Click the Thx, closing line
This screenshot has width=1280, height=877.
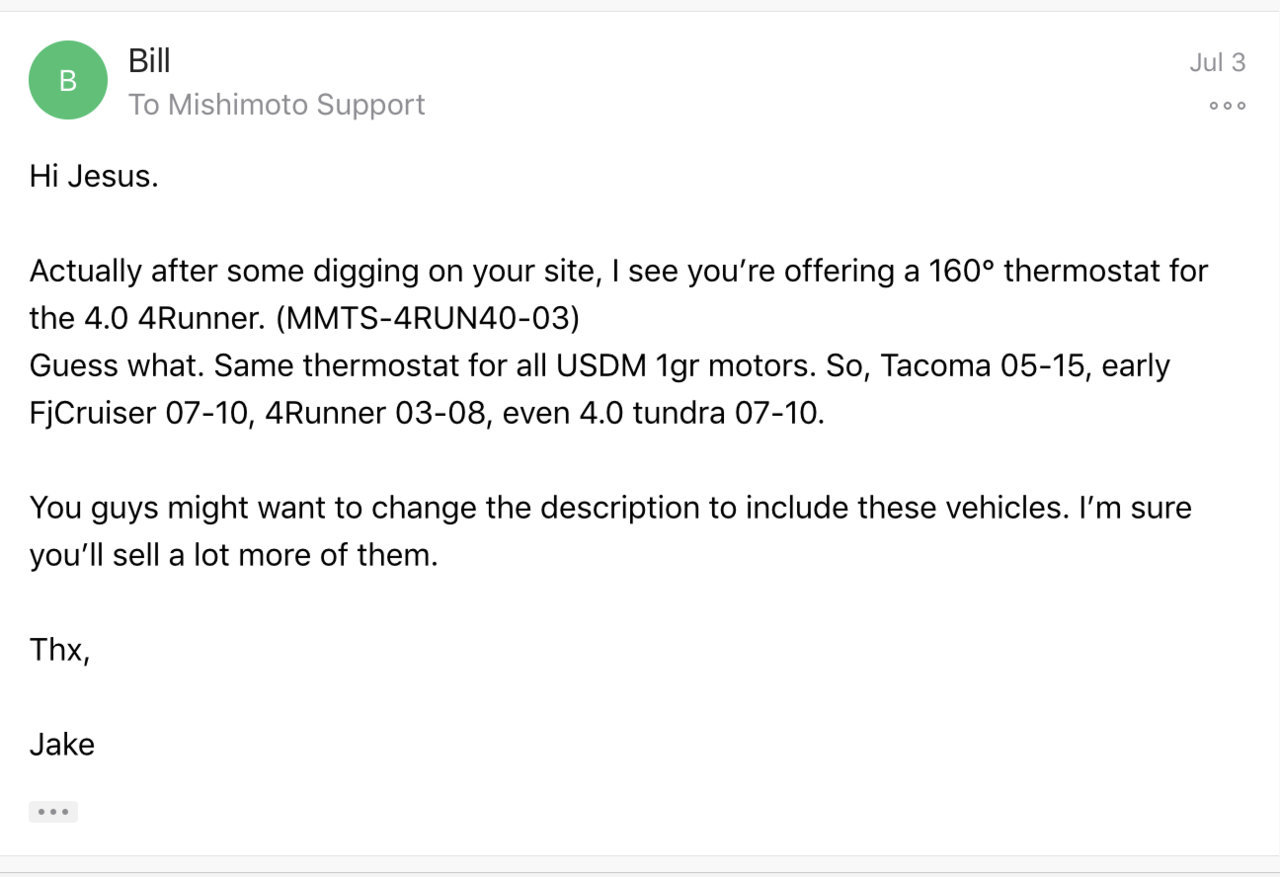click(60, 650)
